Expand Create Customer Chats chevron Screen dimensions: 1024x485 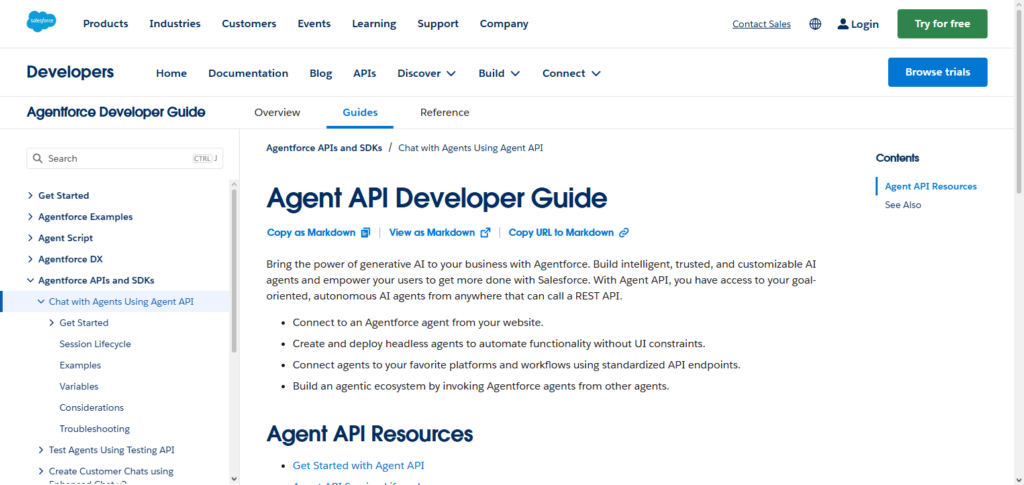pyautogui.click(x=40, y=471)
